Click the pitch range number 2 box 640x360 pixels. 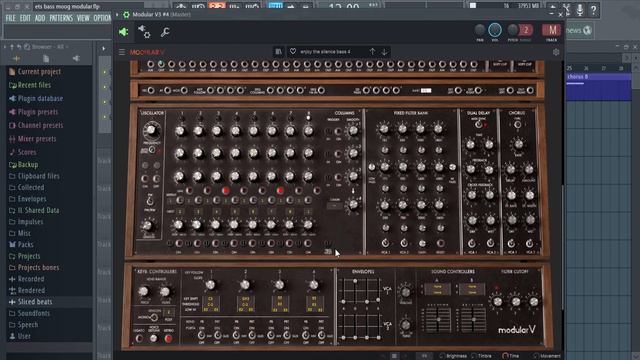click(526, 30)
